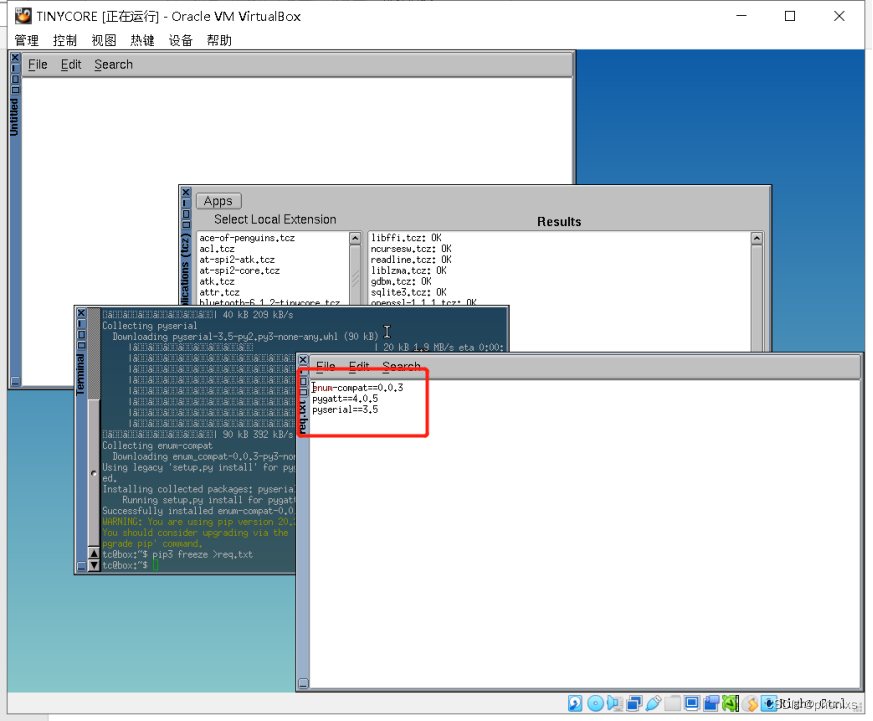Click the hard disk activity icon in status bar
873x721 pixels.
click(575, 703)
